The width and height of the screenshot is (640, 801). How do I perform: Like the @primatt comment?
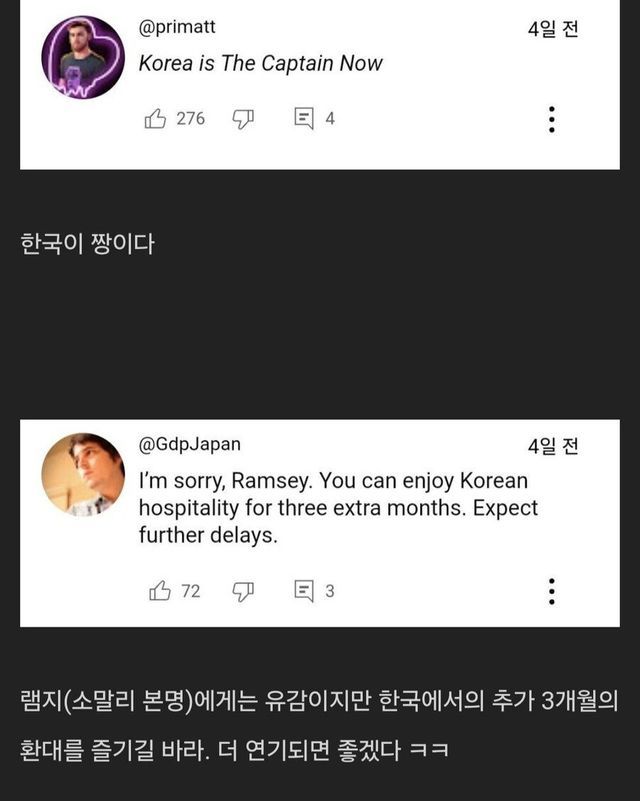pyautogui.click(x=155, y=119)
